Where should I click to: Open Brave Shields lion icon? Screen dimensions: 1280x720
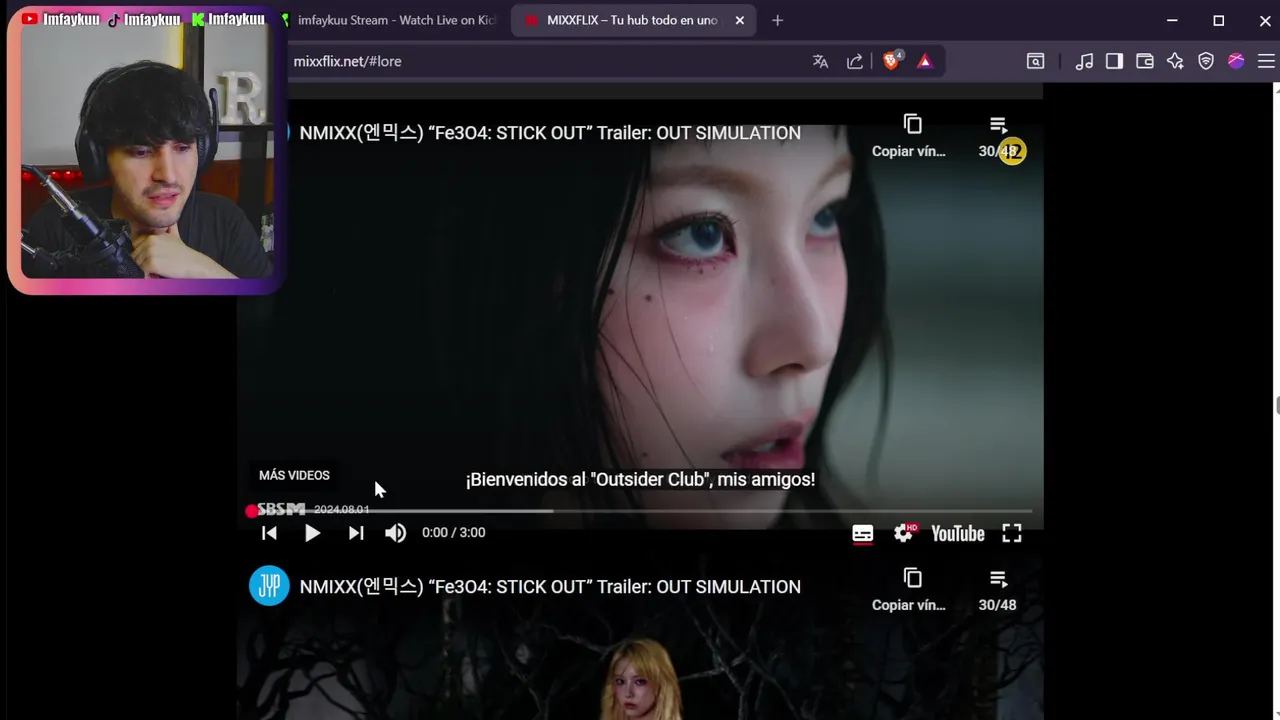point(892,61)
